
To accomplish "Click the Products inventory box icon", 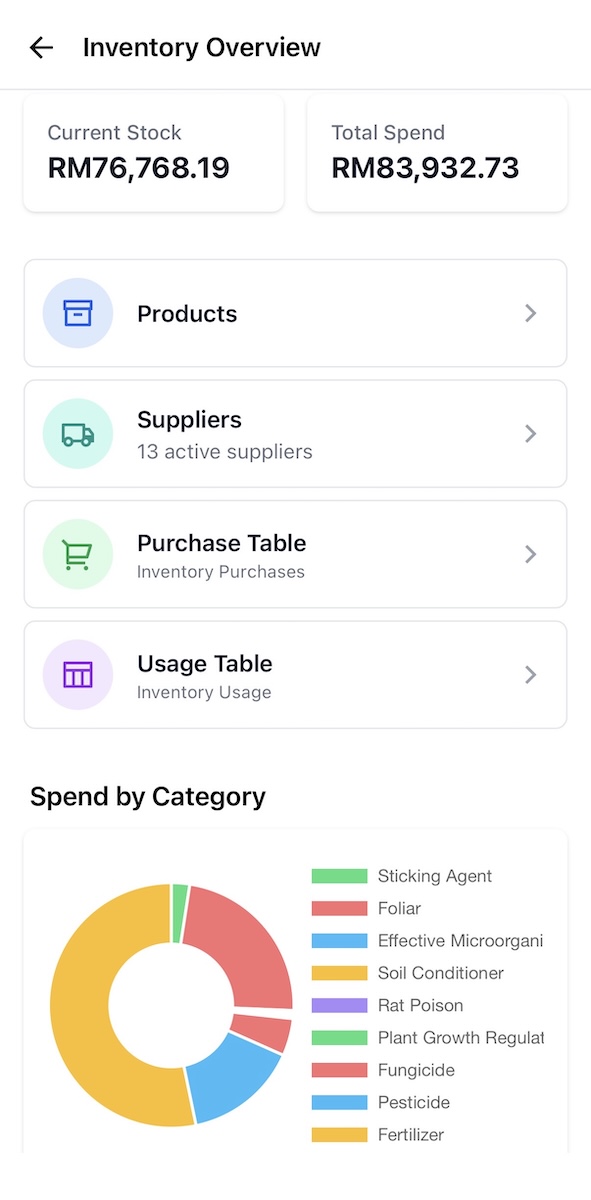I will coord(78,313).
